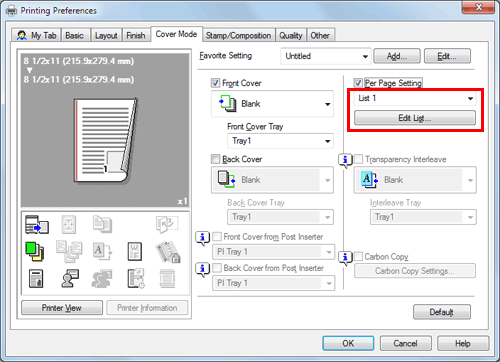
Task: Open the Transparency Interleave Blank dropdown
Action: coord(415,180)
